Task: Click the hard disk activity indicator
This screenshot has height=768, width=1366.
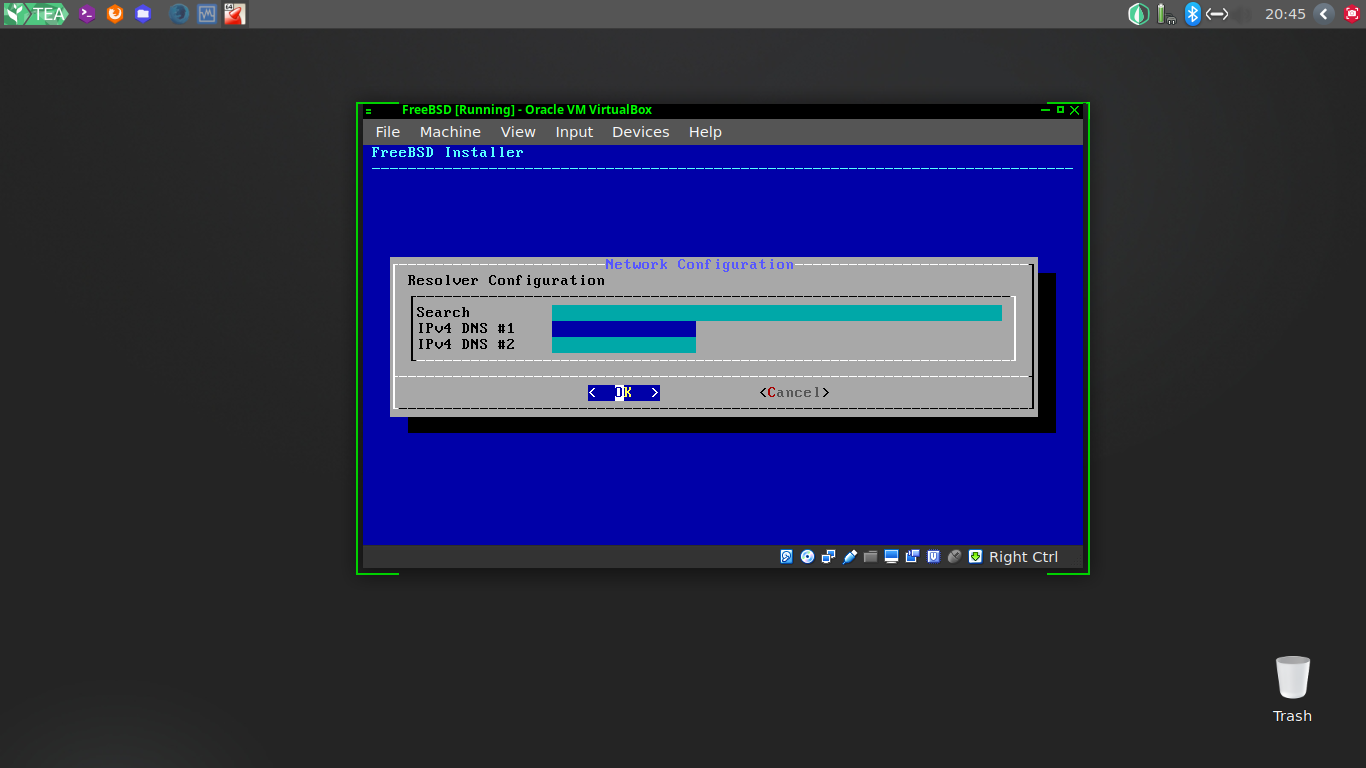Action: point(786,557)
